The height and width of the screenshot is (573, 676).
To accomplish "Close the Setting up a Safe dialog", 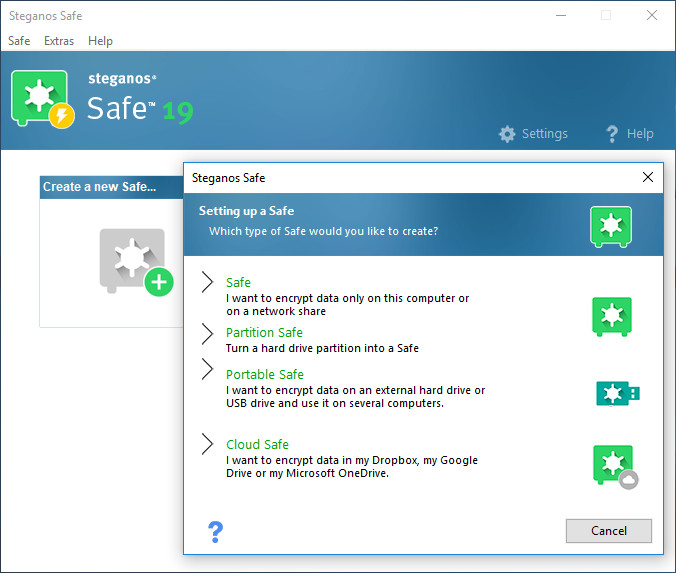I will pos(648,177).
